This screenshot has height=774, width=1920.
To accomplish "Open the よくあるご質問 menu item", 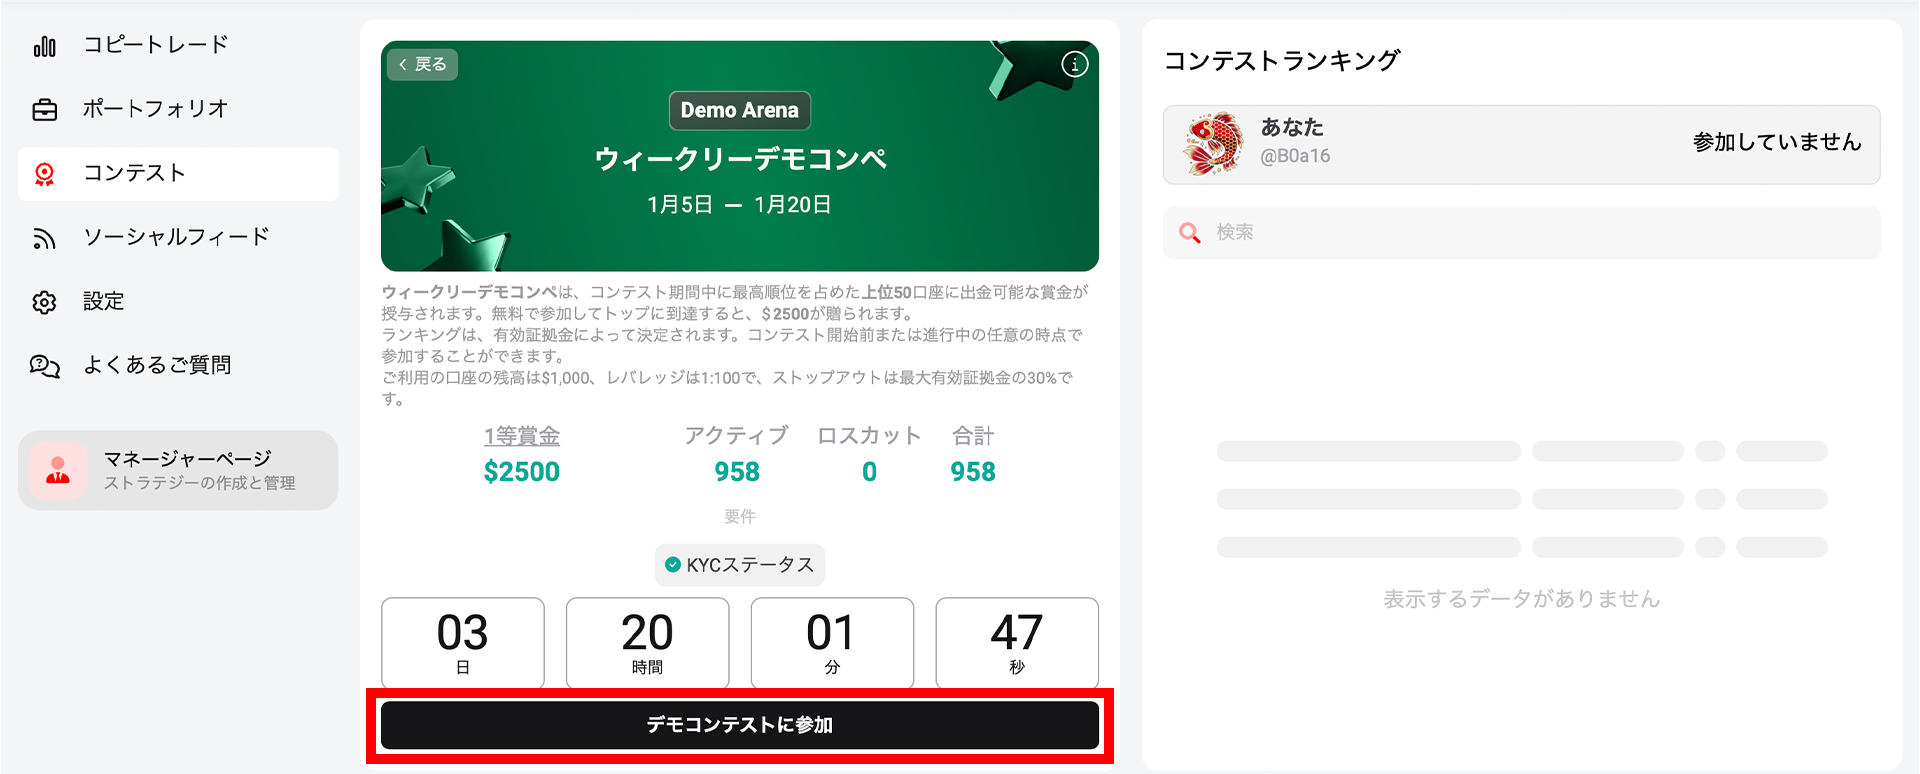I will point(157,365).
